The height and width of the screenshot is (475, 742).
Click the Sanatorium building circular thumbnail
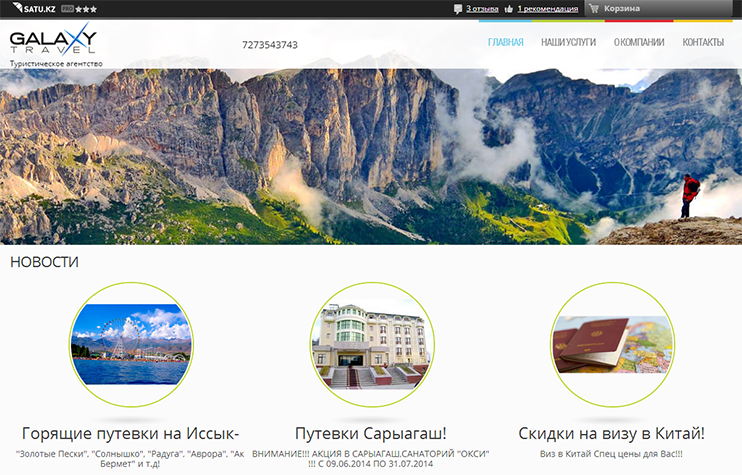371,344
